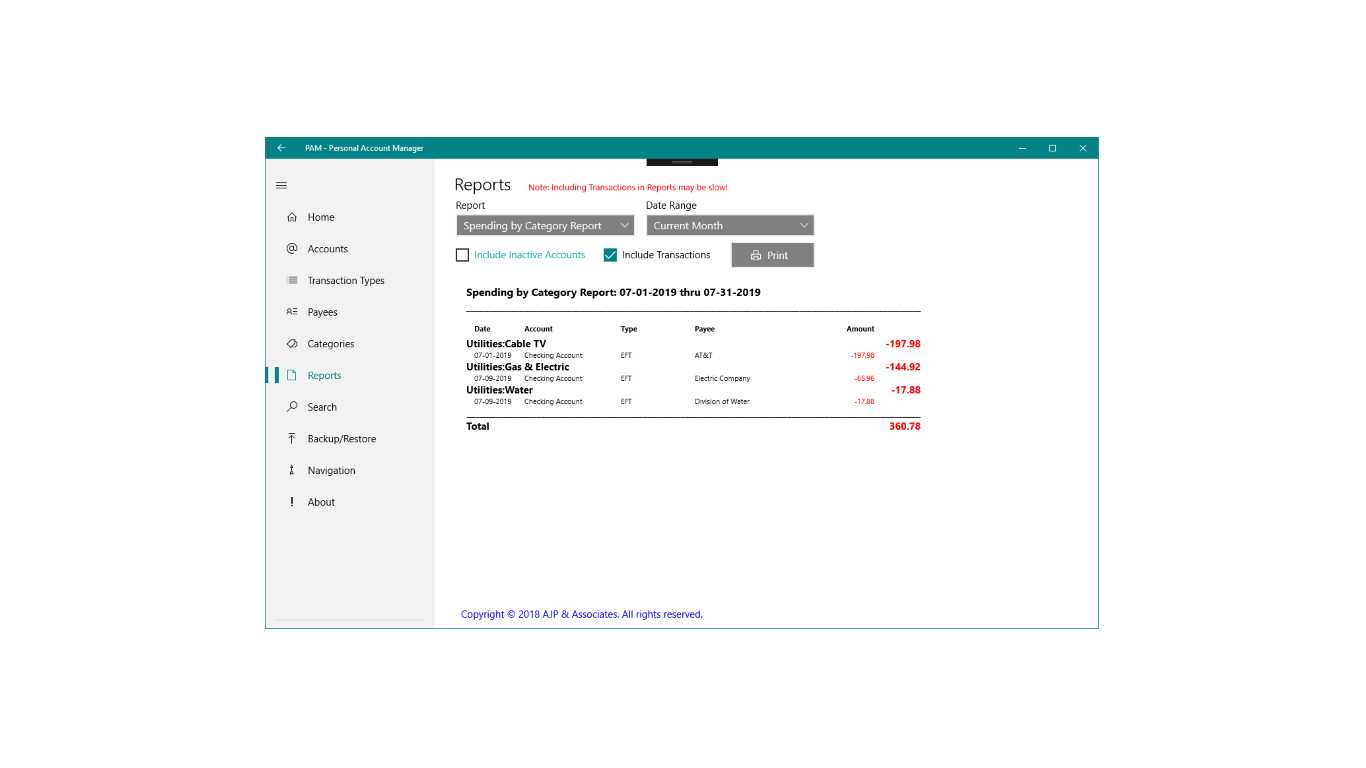This screenshot has height=768, width=1366.
Task: Click the Payee column header
Action: click(704, 329)
